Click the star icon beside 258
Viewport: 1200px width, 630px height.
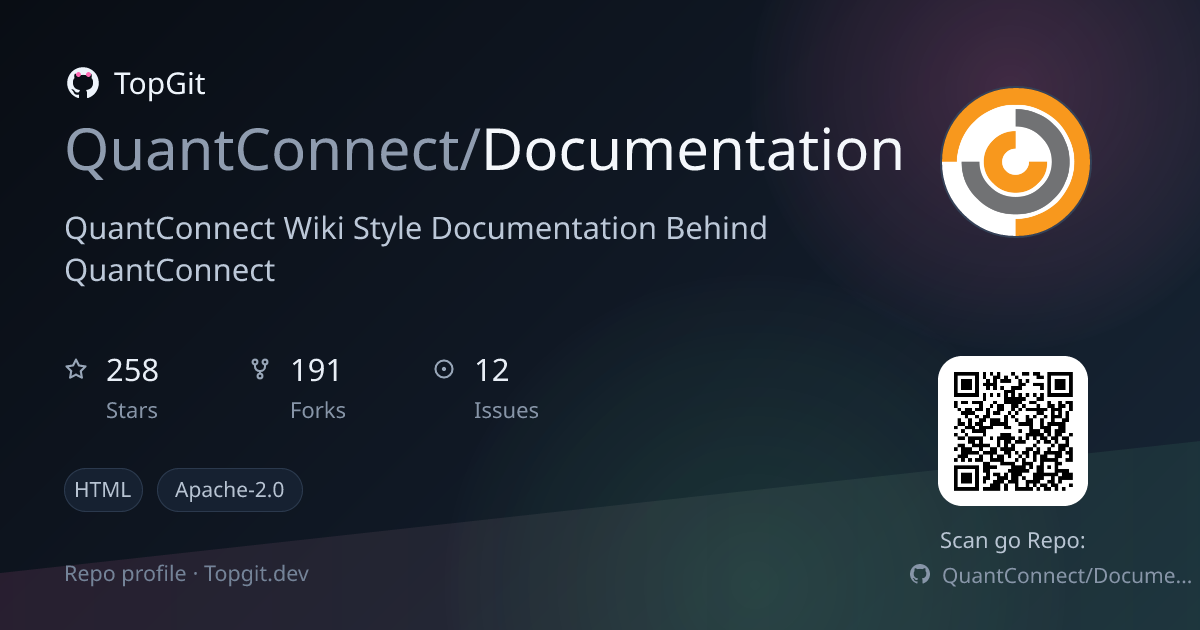[x=76, y=370]
